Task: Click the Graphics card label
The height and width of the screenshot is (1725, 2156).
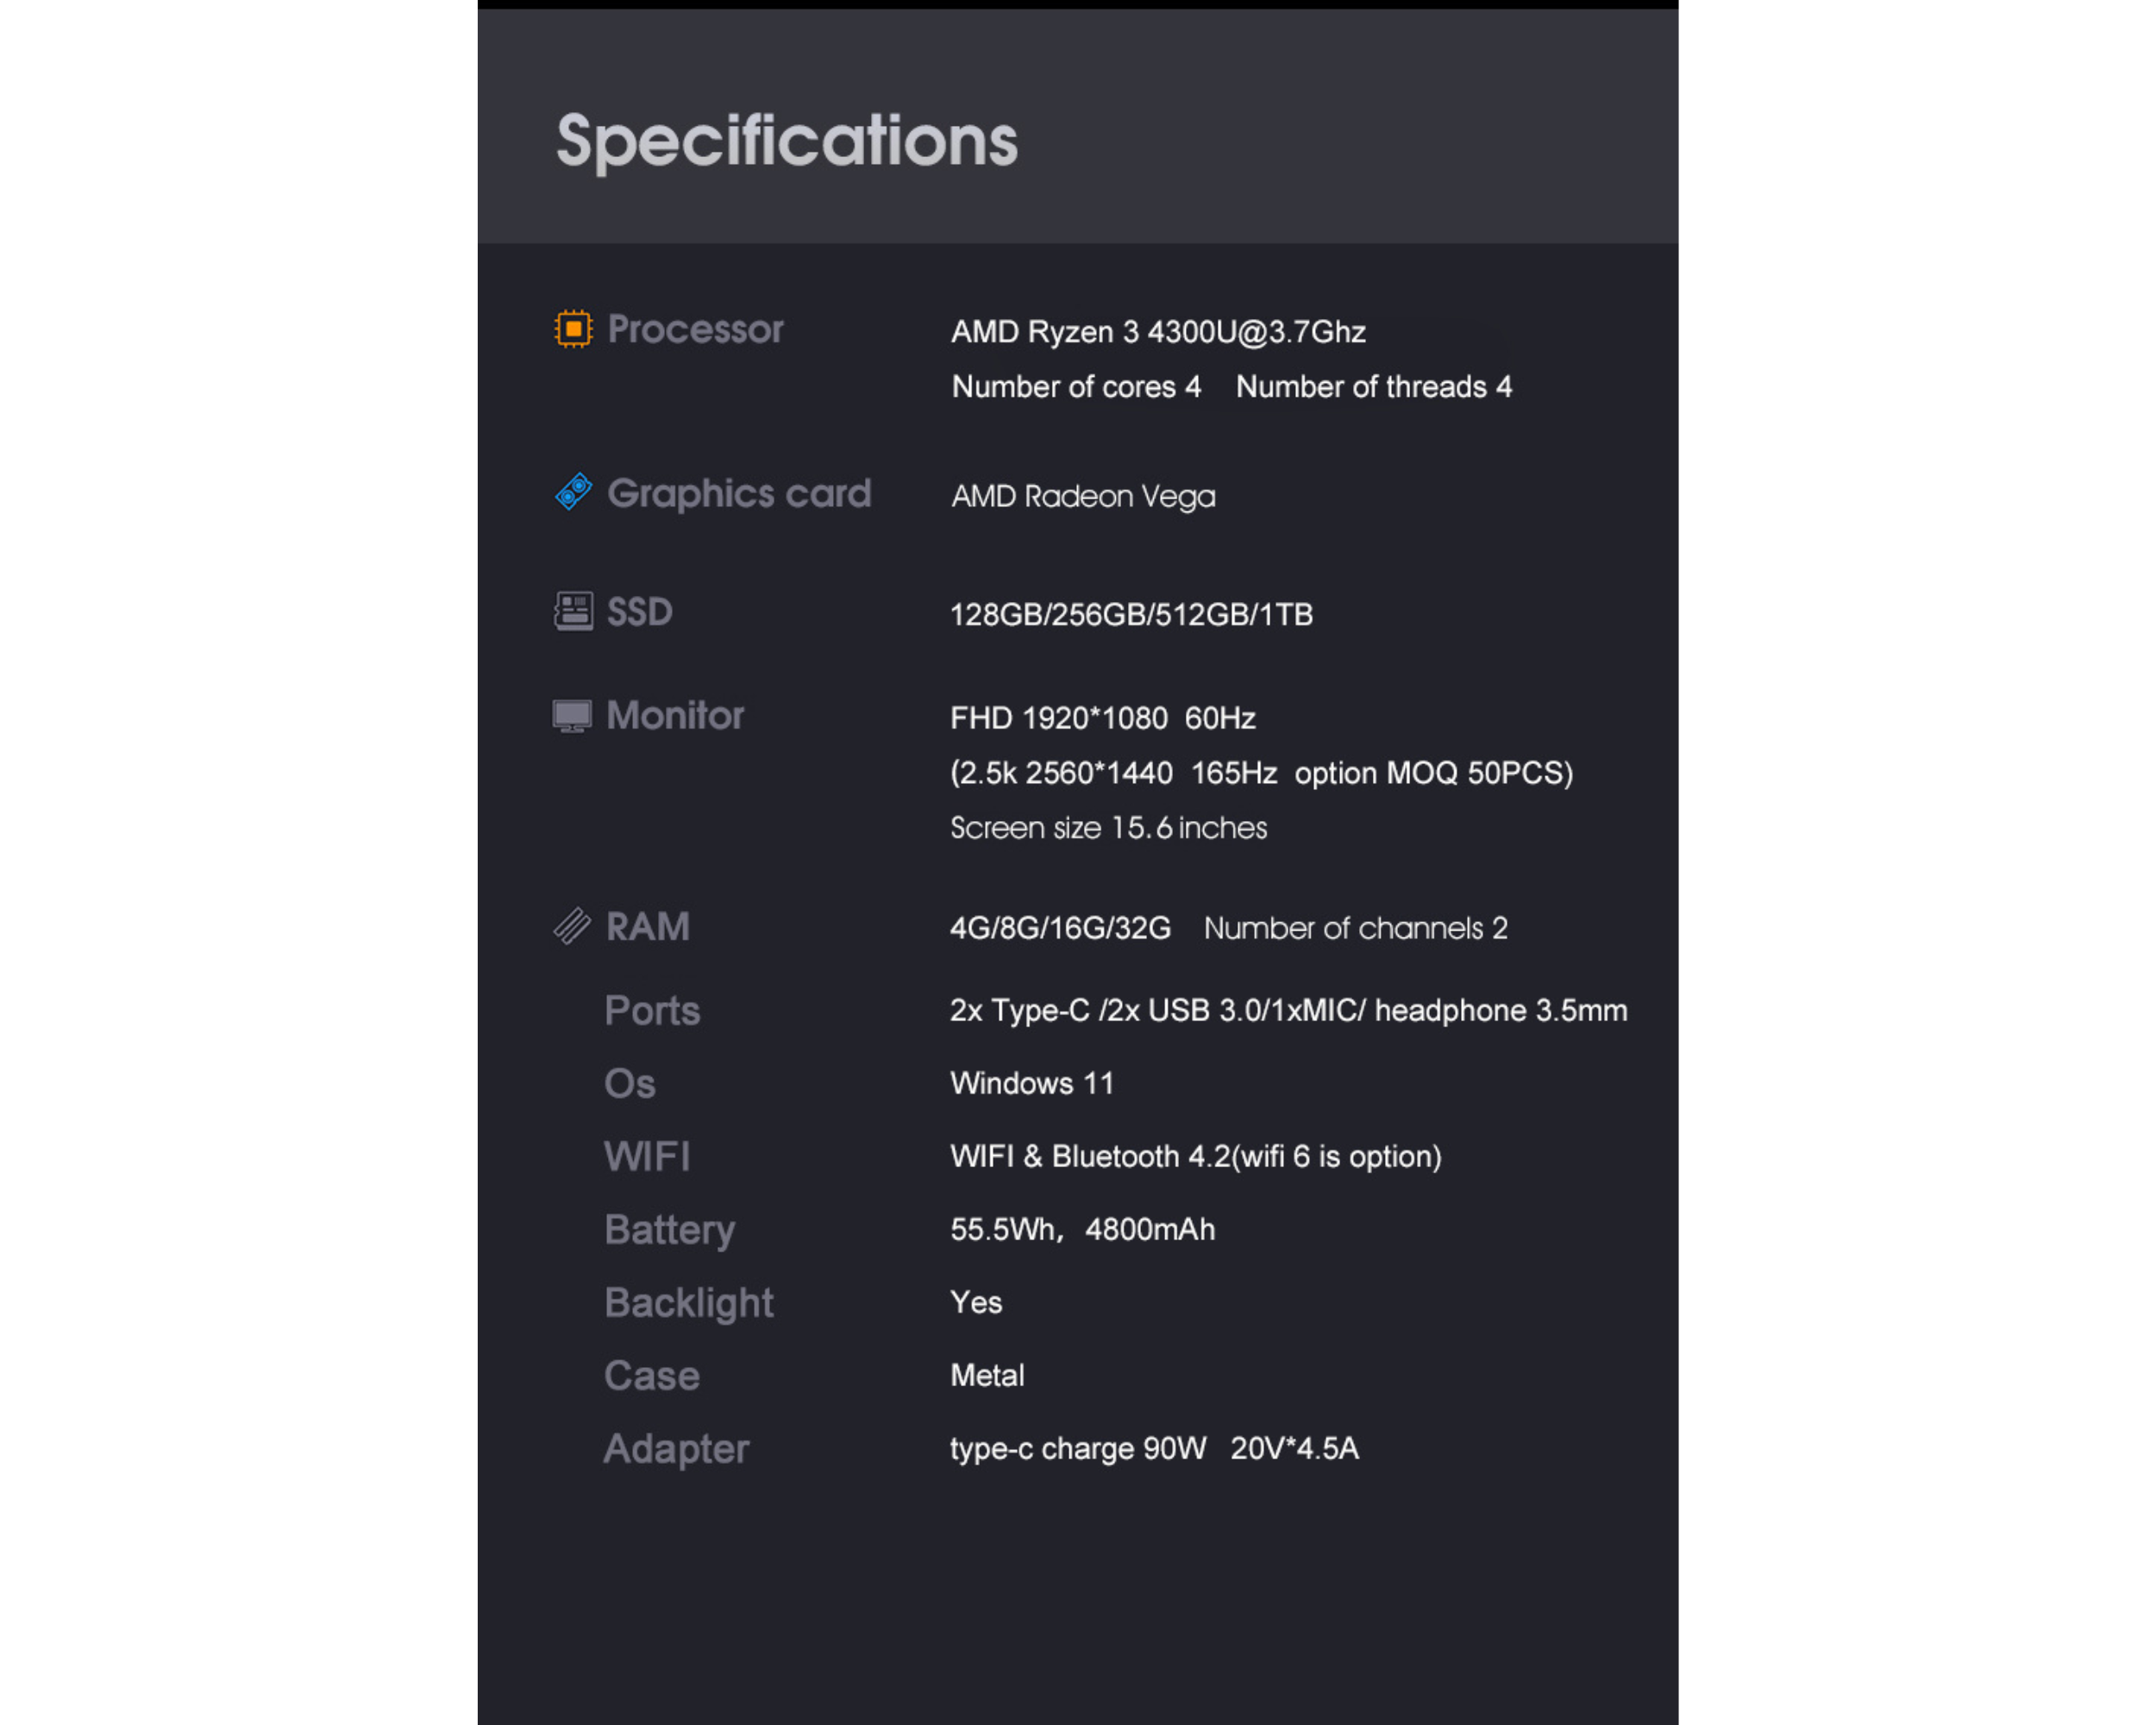Action: point(739,493)
